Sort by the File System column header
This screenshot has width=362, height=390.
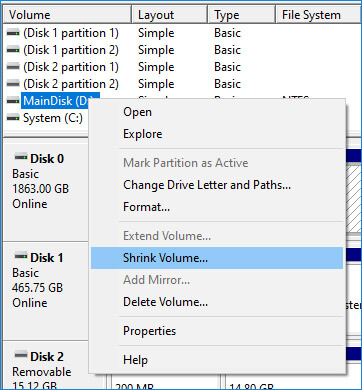tap(319, 15)
